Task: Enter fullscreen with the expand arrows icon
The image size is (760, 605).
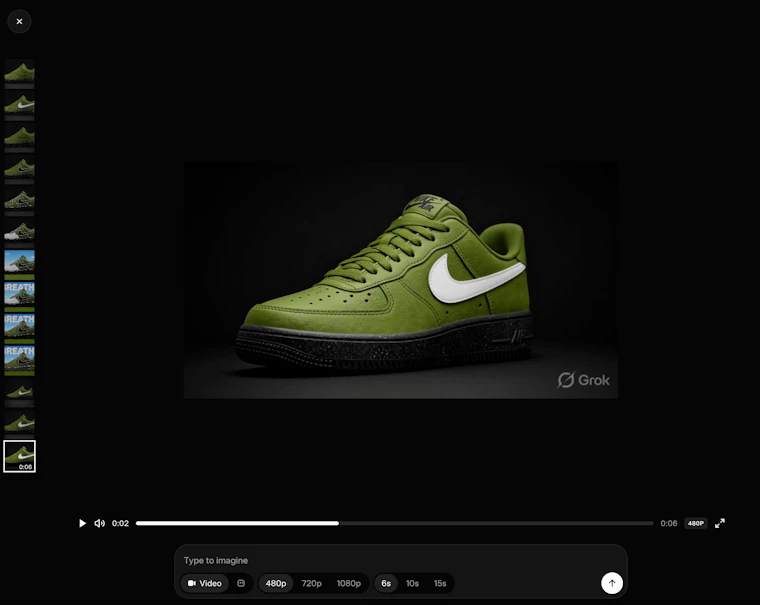Action: pos(720,523)
